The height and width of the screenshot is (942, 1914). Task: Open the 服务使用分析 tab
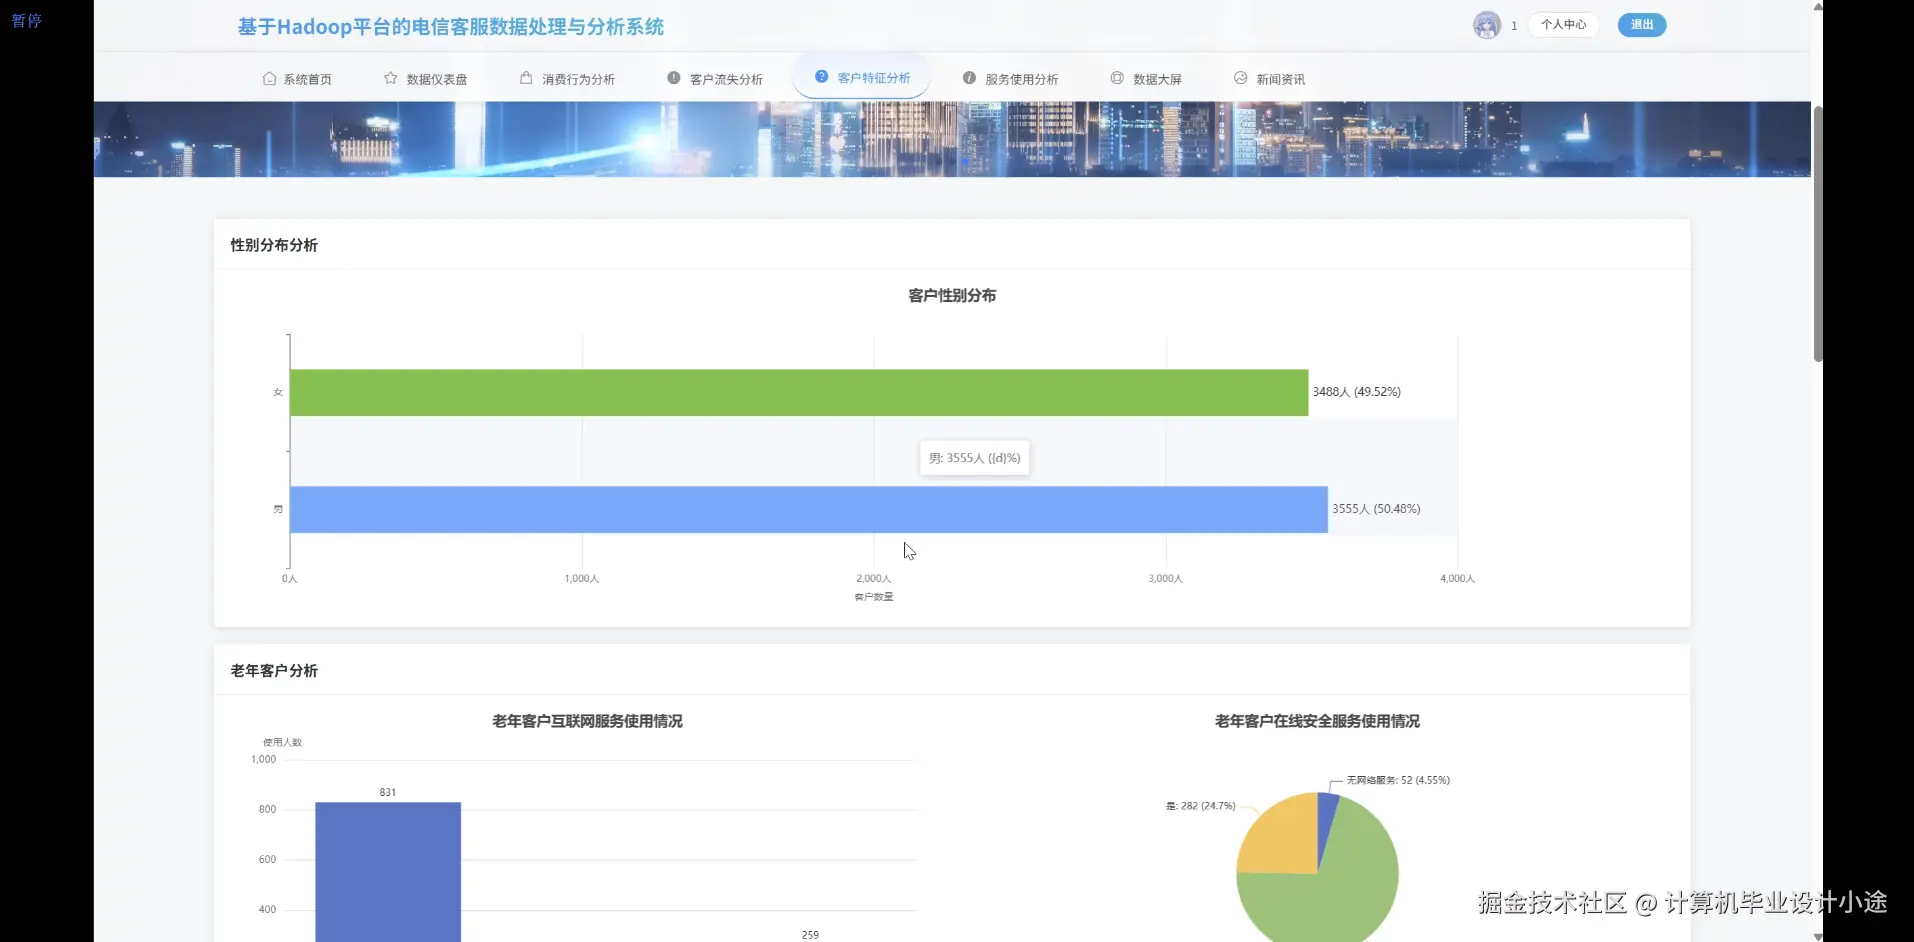coord(1010,79)
